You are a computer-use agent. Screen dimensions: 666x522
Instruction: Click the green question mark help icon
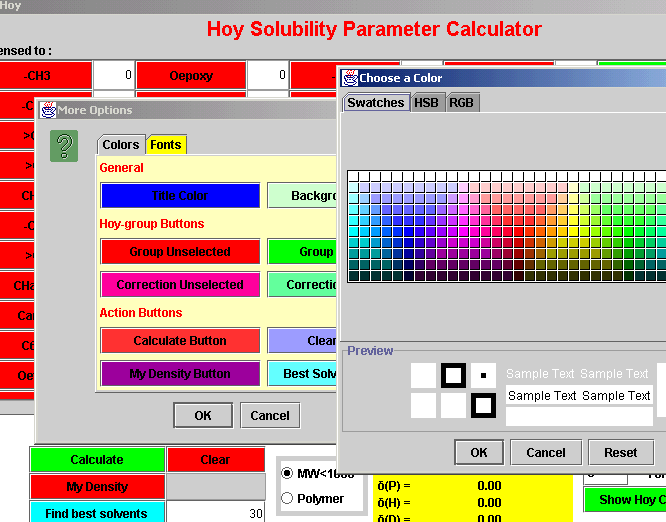(64, 146)
